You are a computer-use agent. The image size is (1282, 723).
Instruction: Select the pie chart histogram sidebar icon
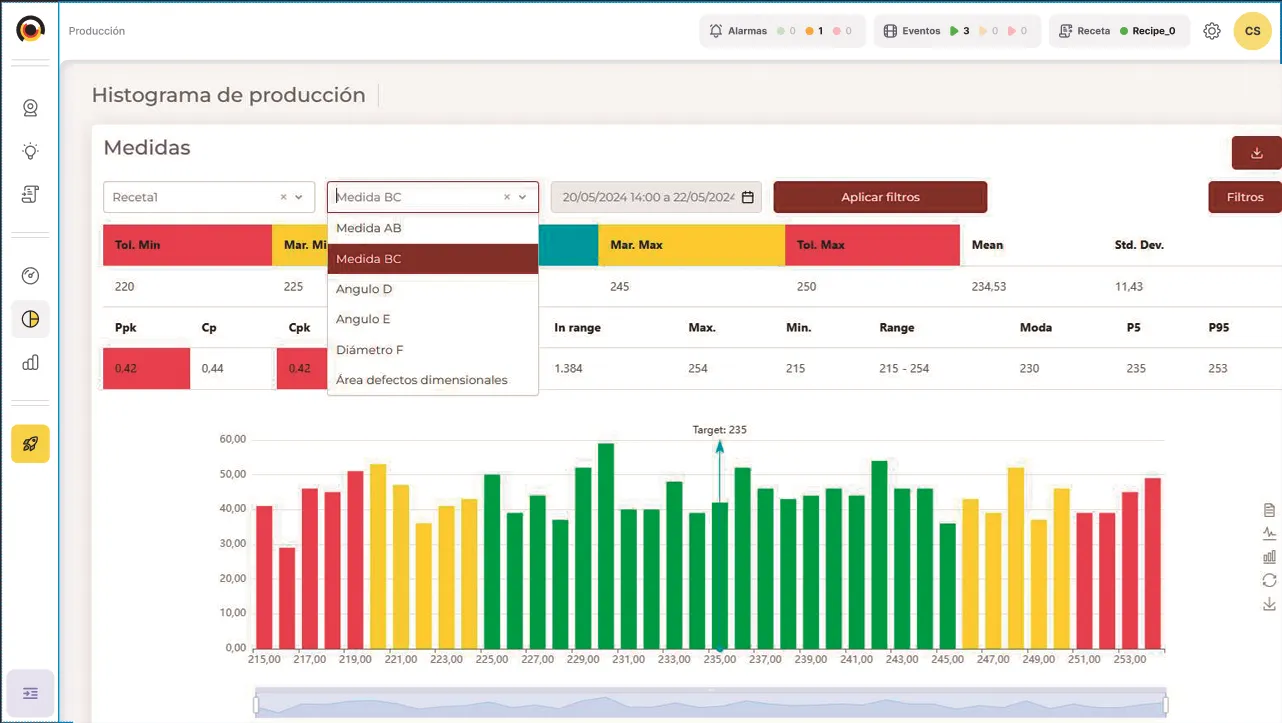(x=30, y=319)
